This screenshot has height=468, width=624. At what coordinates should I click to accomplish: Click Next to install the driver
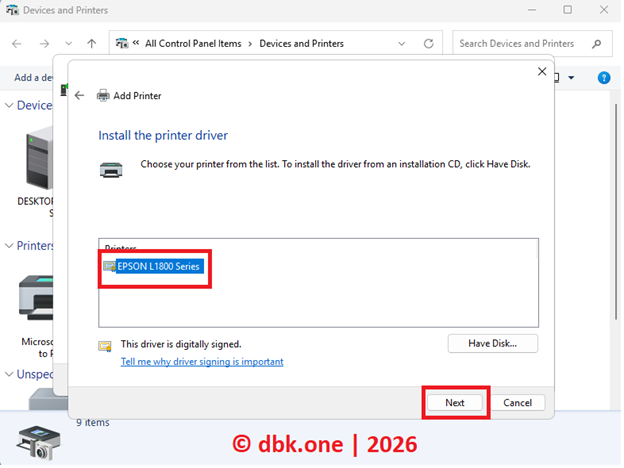[455, 402]
